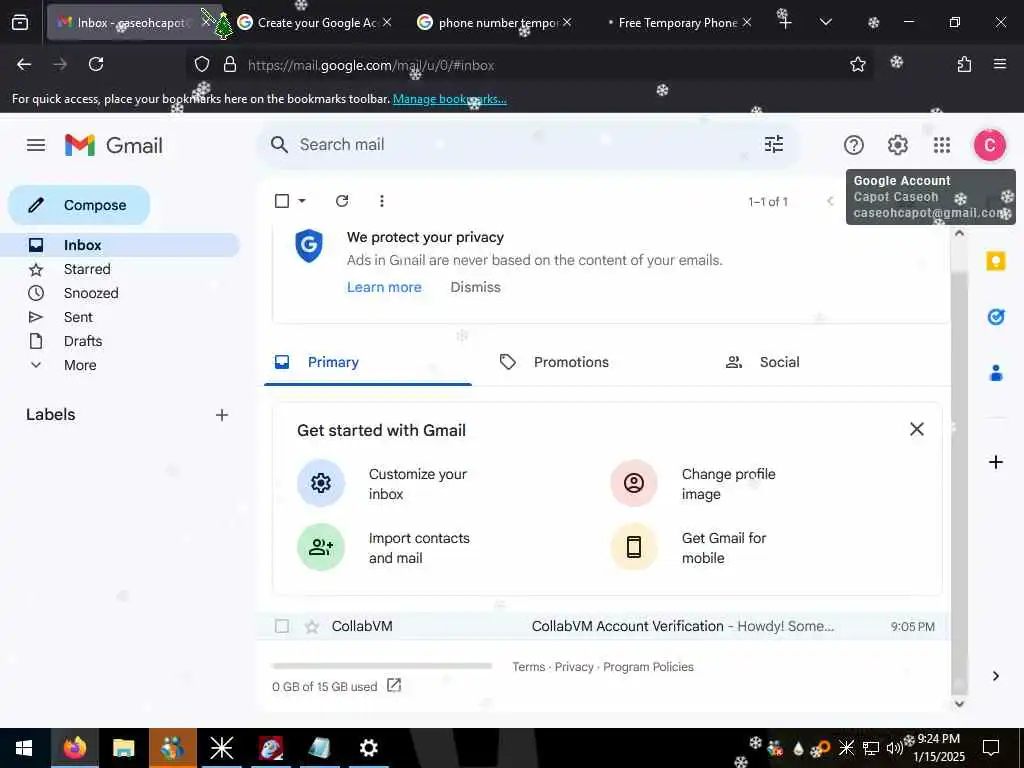
Task: Open the Starred folder
Action: pyautogui.click(x=87, y=269)
